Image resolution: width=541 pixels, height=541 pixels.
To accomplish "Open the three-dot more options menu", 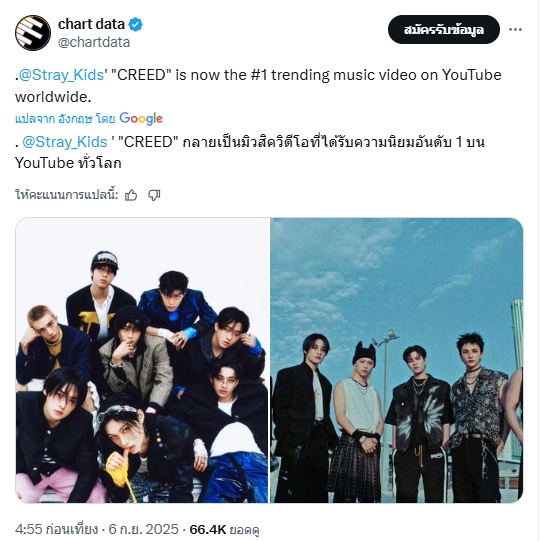I will pyautogui.click(x=515, y=30).
